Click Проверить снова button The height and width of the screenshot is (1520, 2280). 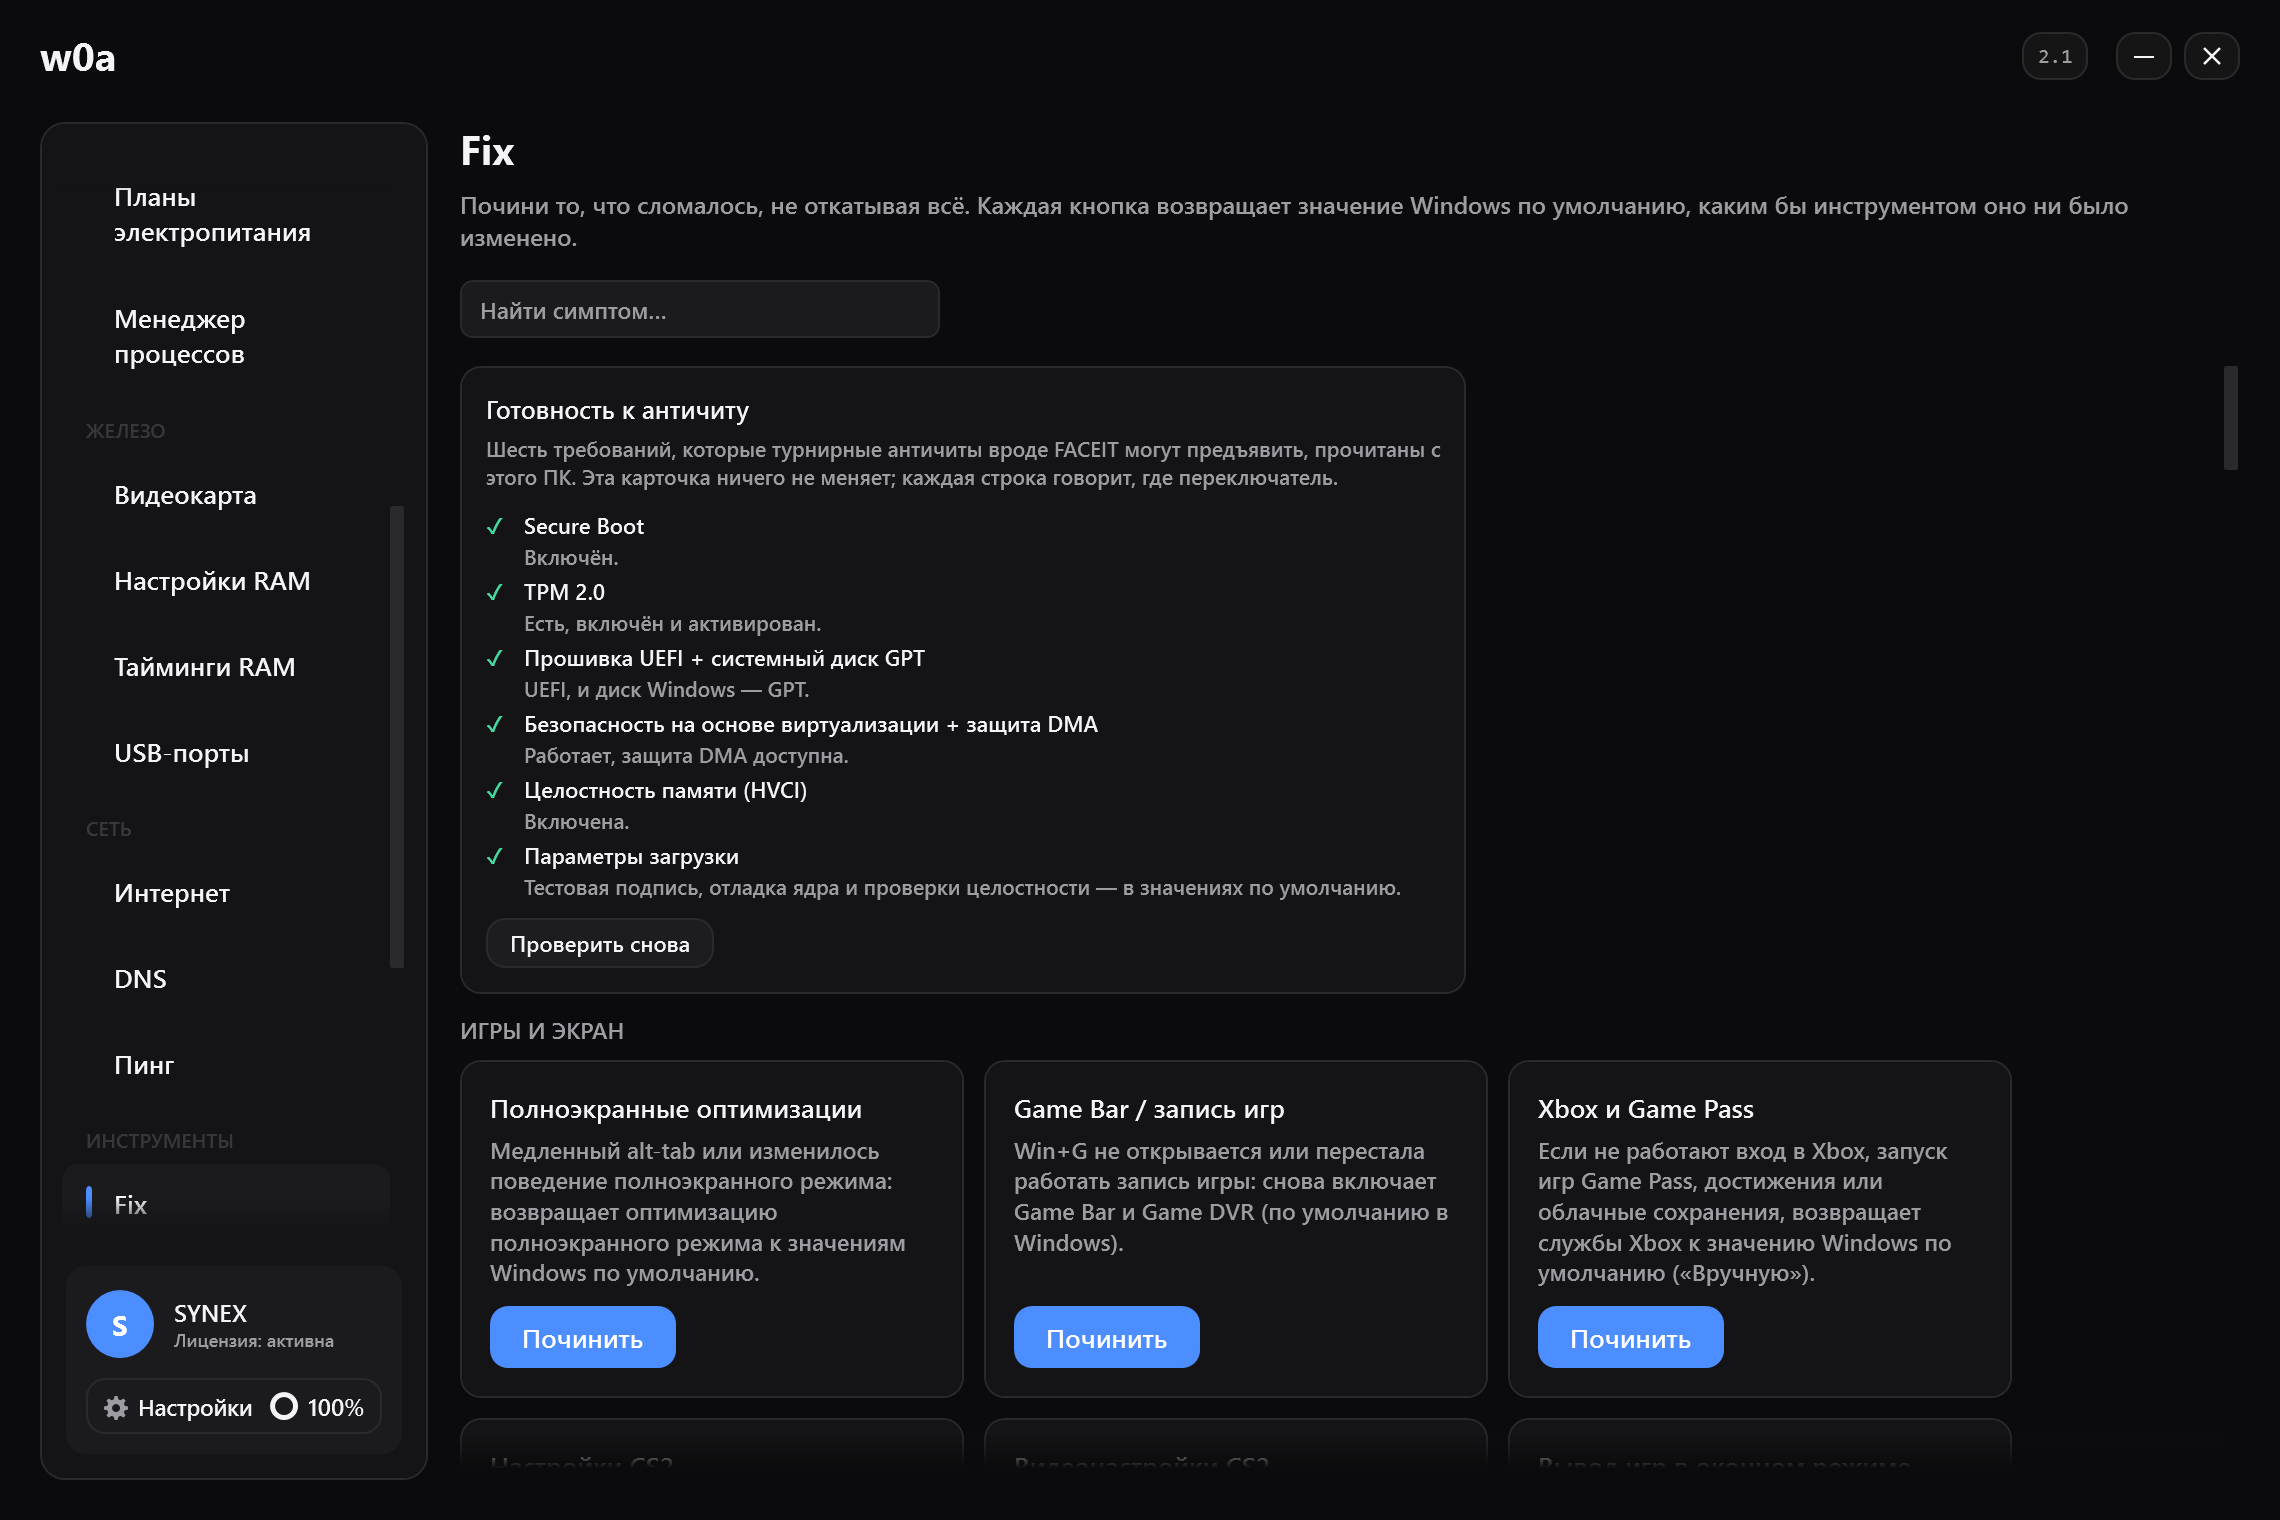click(599, 943)
